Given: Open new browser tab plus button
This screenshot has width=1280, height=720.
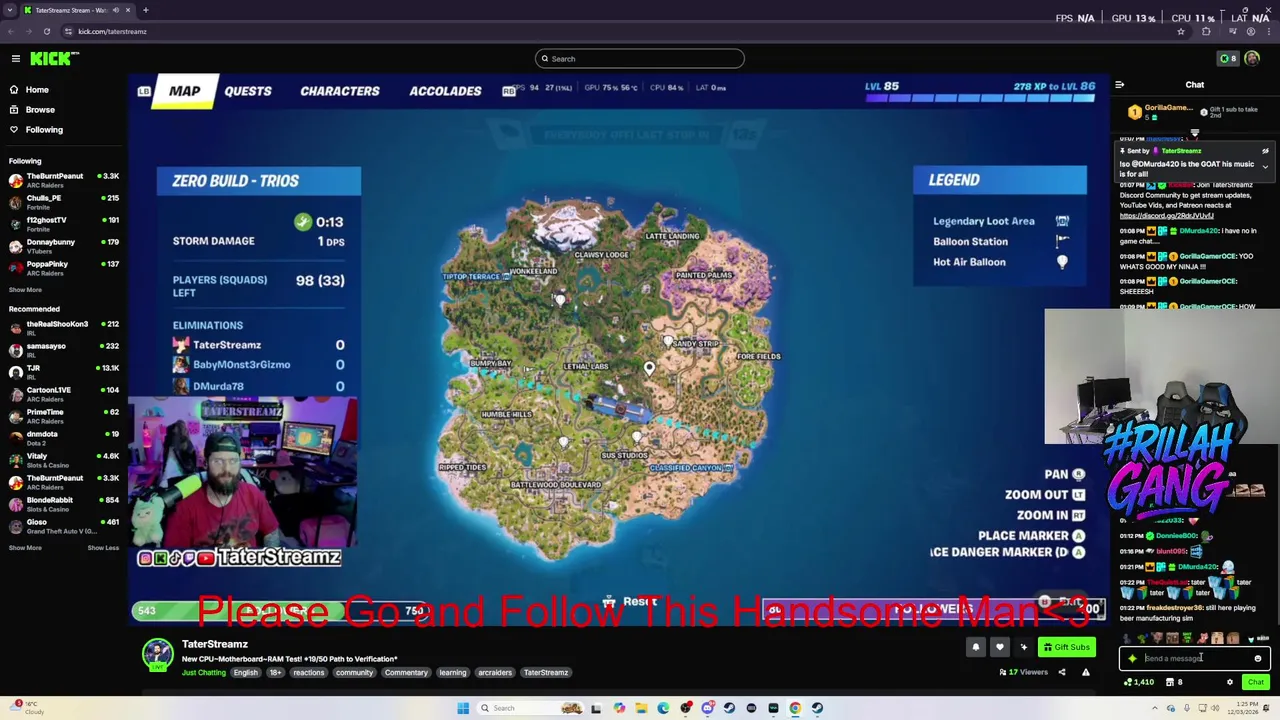Looking at the screenshot, I should click(145, 10).
